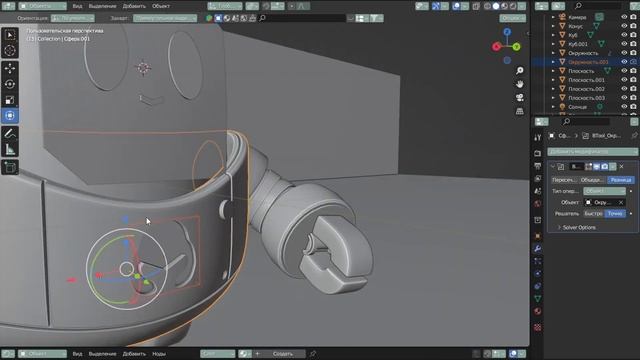Open the Output properties tab icon
Image resolution: width=640 pixels, height=360 pixels.
(538, 166)
